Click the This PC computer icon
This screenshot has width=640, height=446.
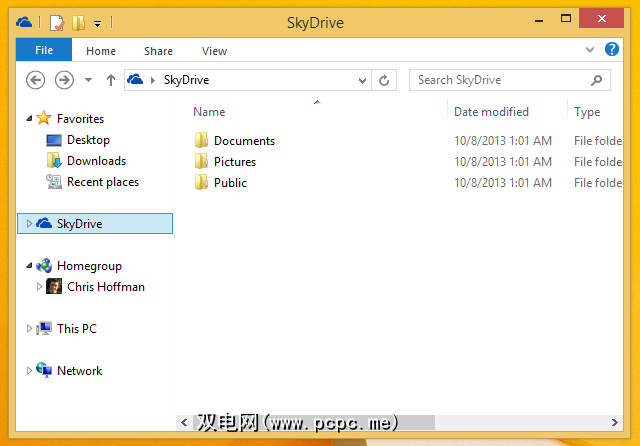44,328
